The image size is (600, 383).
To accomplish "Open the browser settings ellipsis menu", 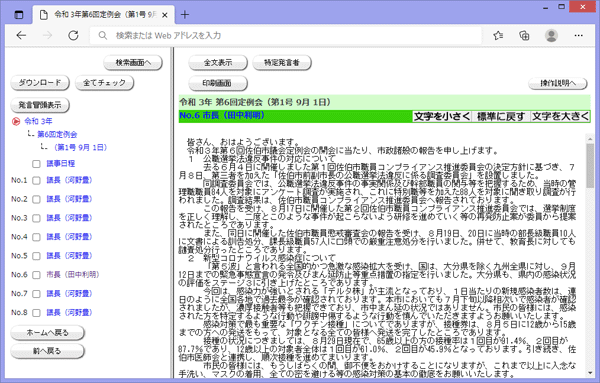I will tap(579, 36).
